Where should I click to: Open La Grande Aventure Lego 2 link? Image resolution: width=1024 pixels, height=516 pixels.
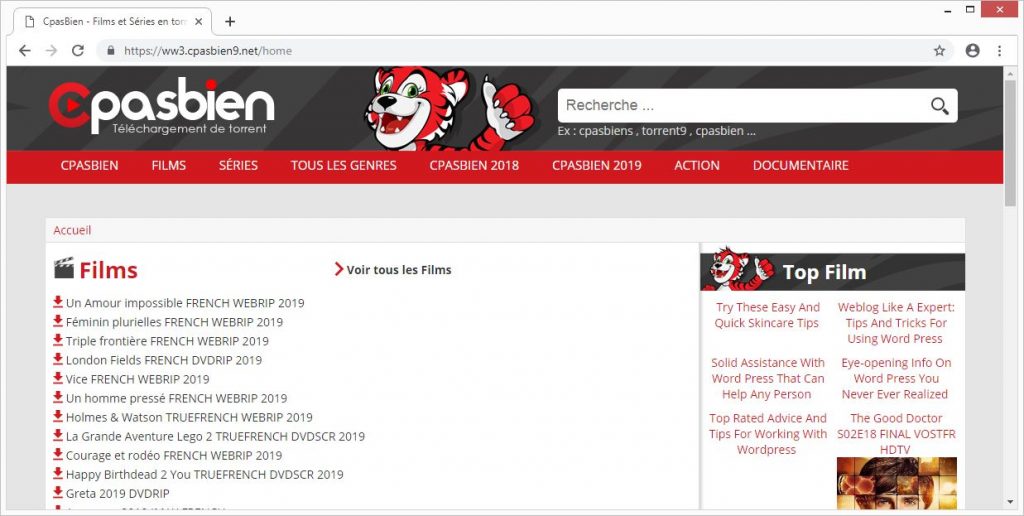[216, 436]
